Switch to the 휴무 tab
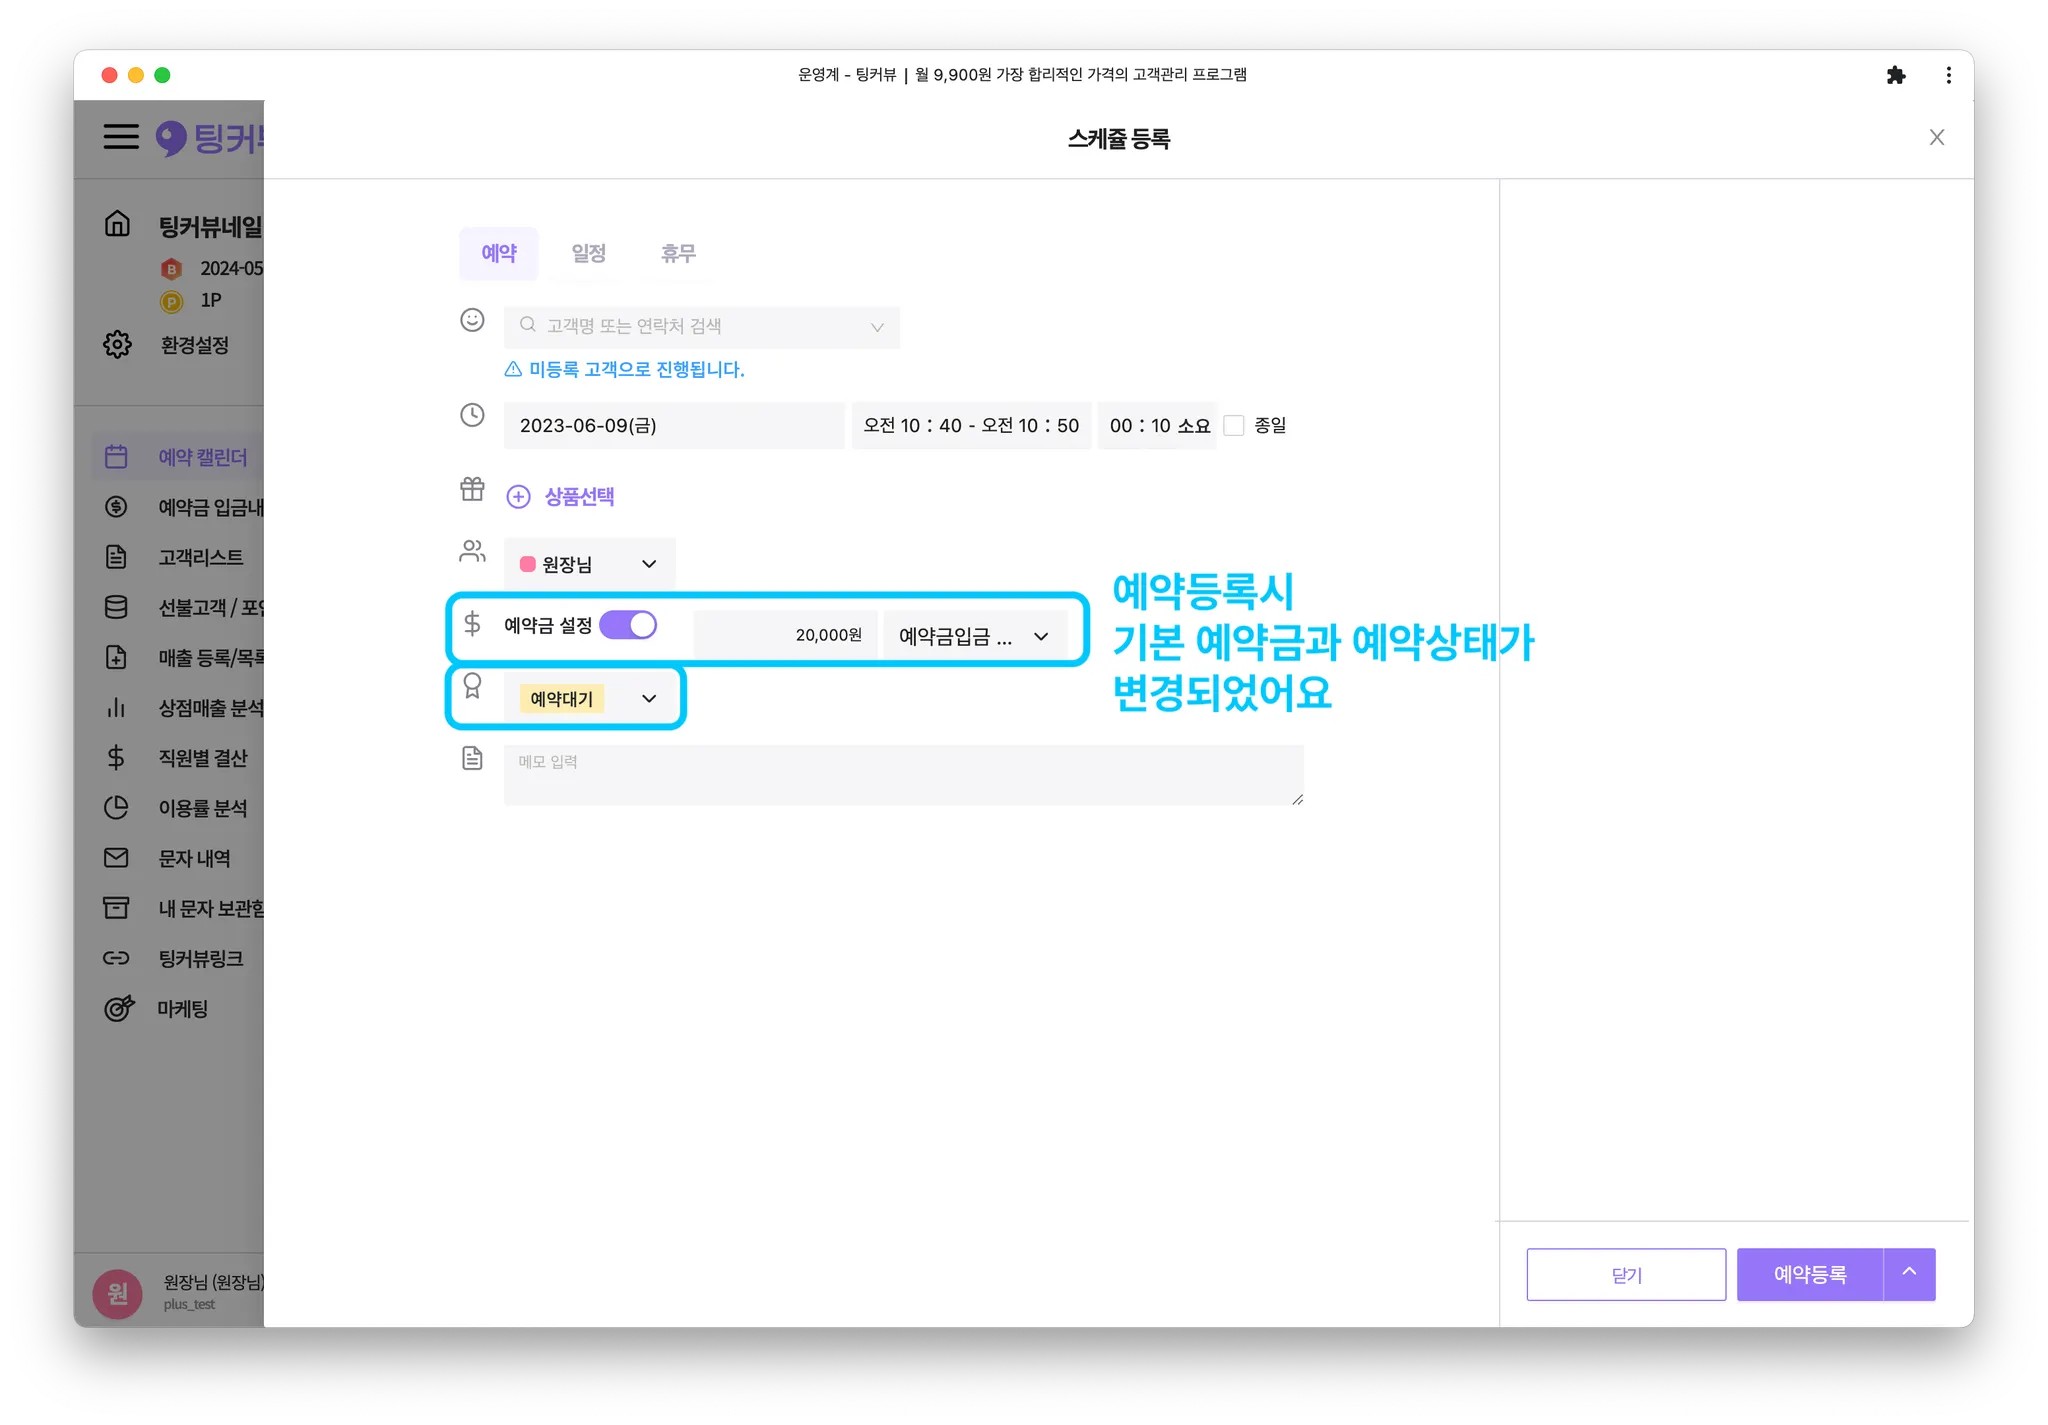The height and width of the screenshot is (1425, 2048). coord(677,253)
